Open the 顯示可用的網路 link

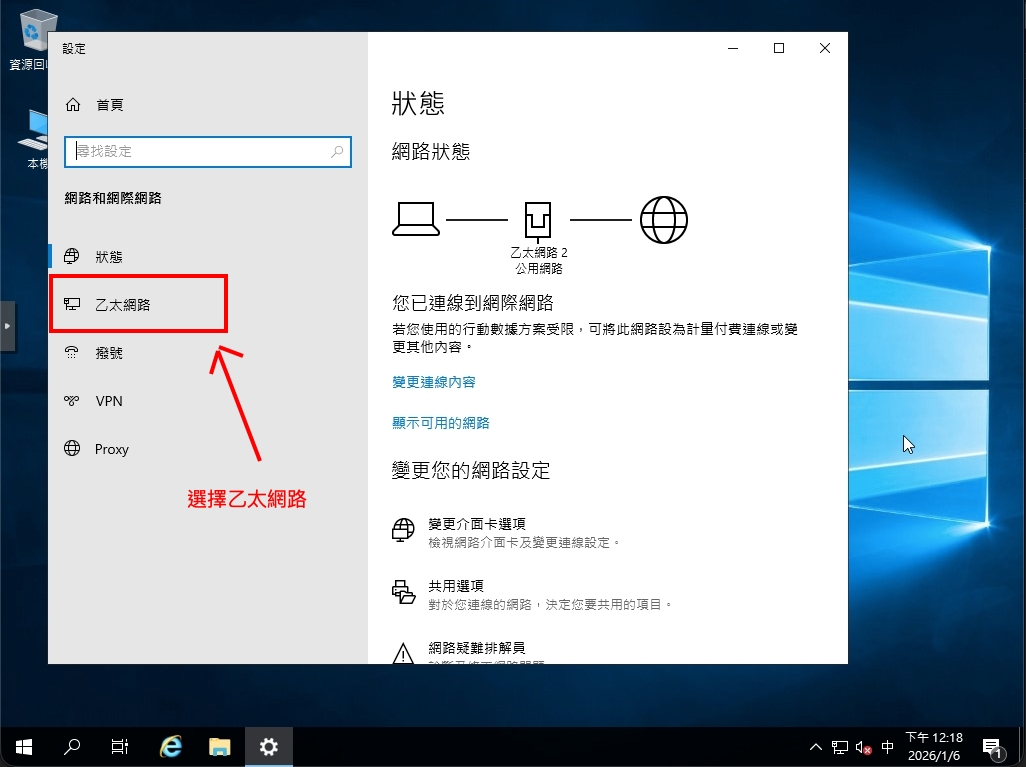coord(440,423)
